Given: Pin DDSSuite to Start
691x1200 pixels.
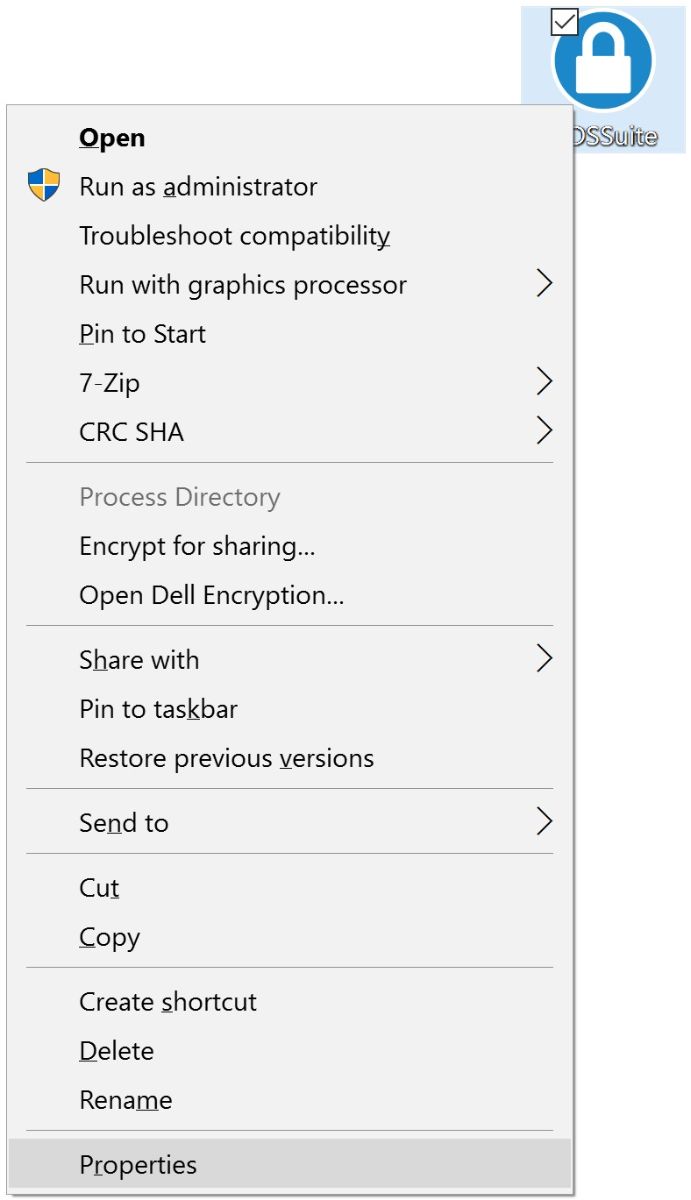Looking at the screenshot, I should (140, 334).
